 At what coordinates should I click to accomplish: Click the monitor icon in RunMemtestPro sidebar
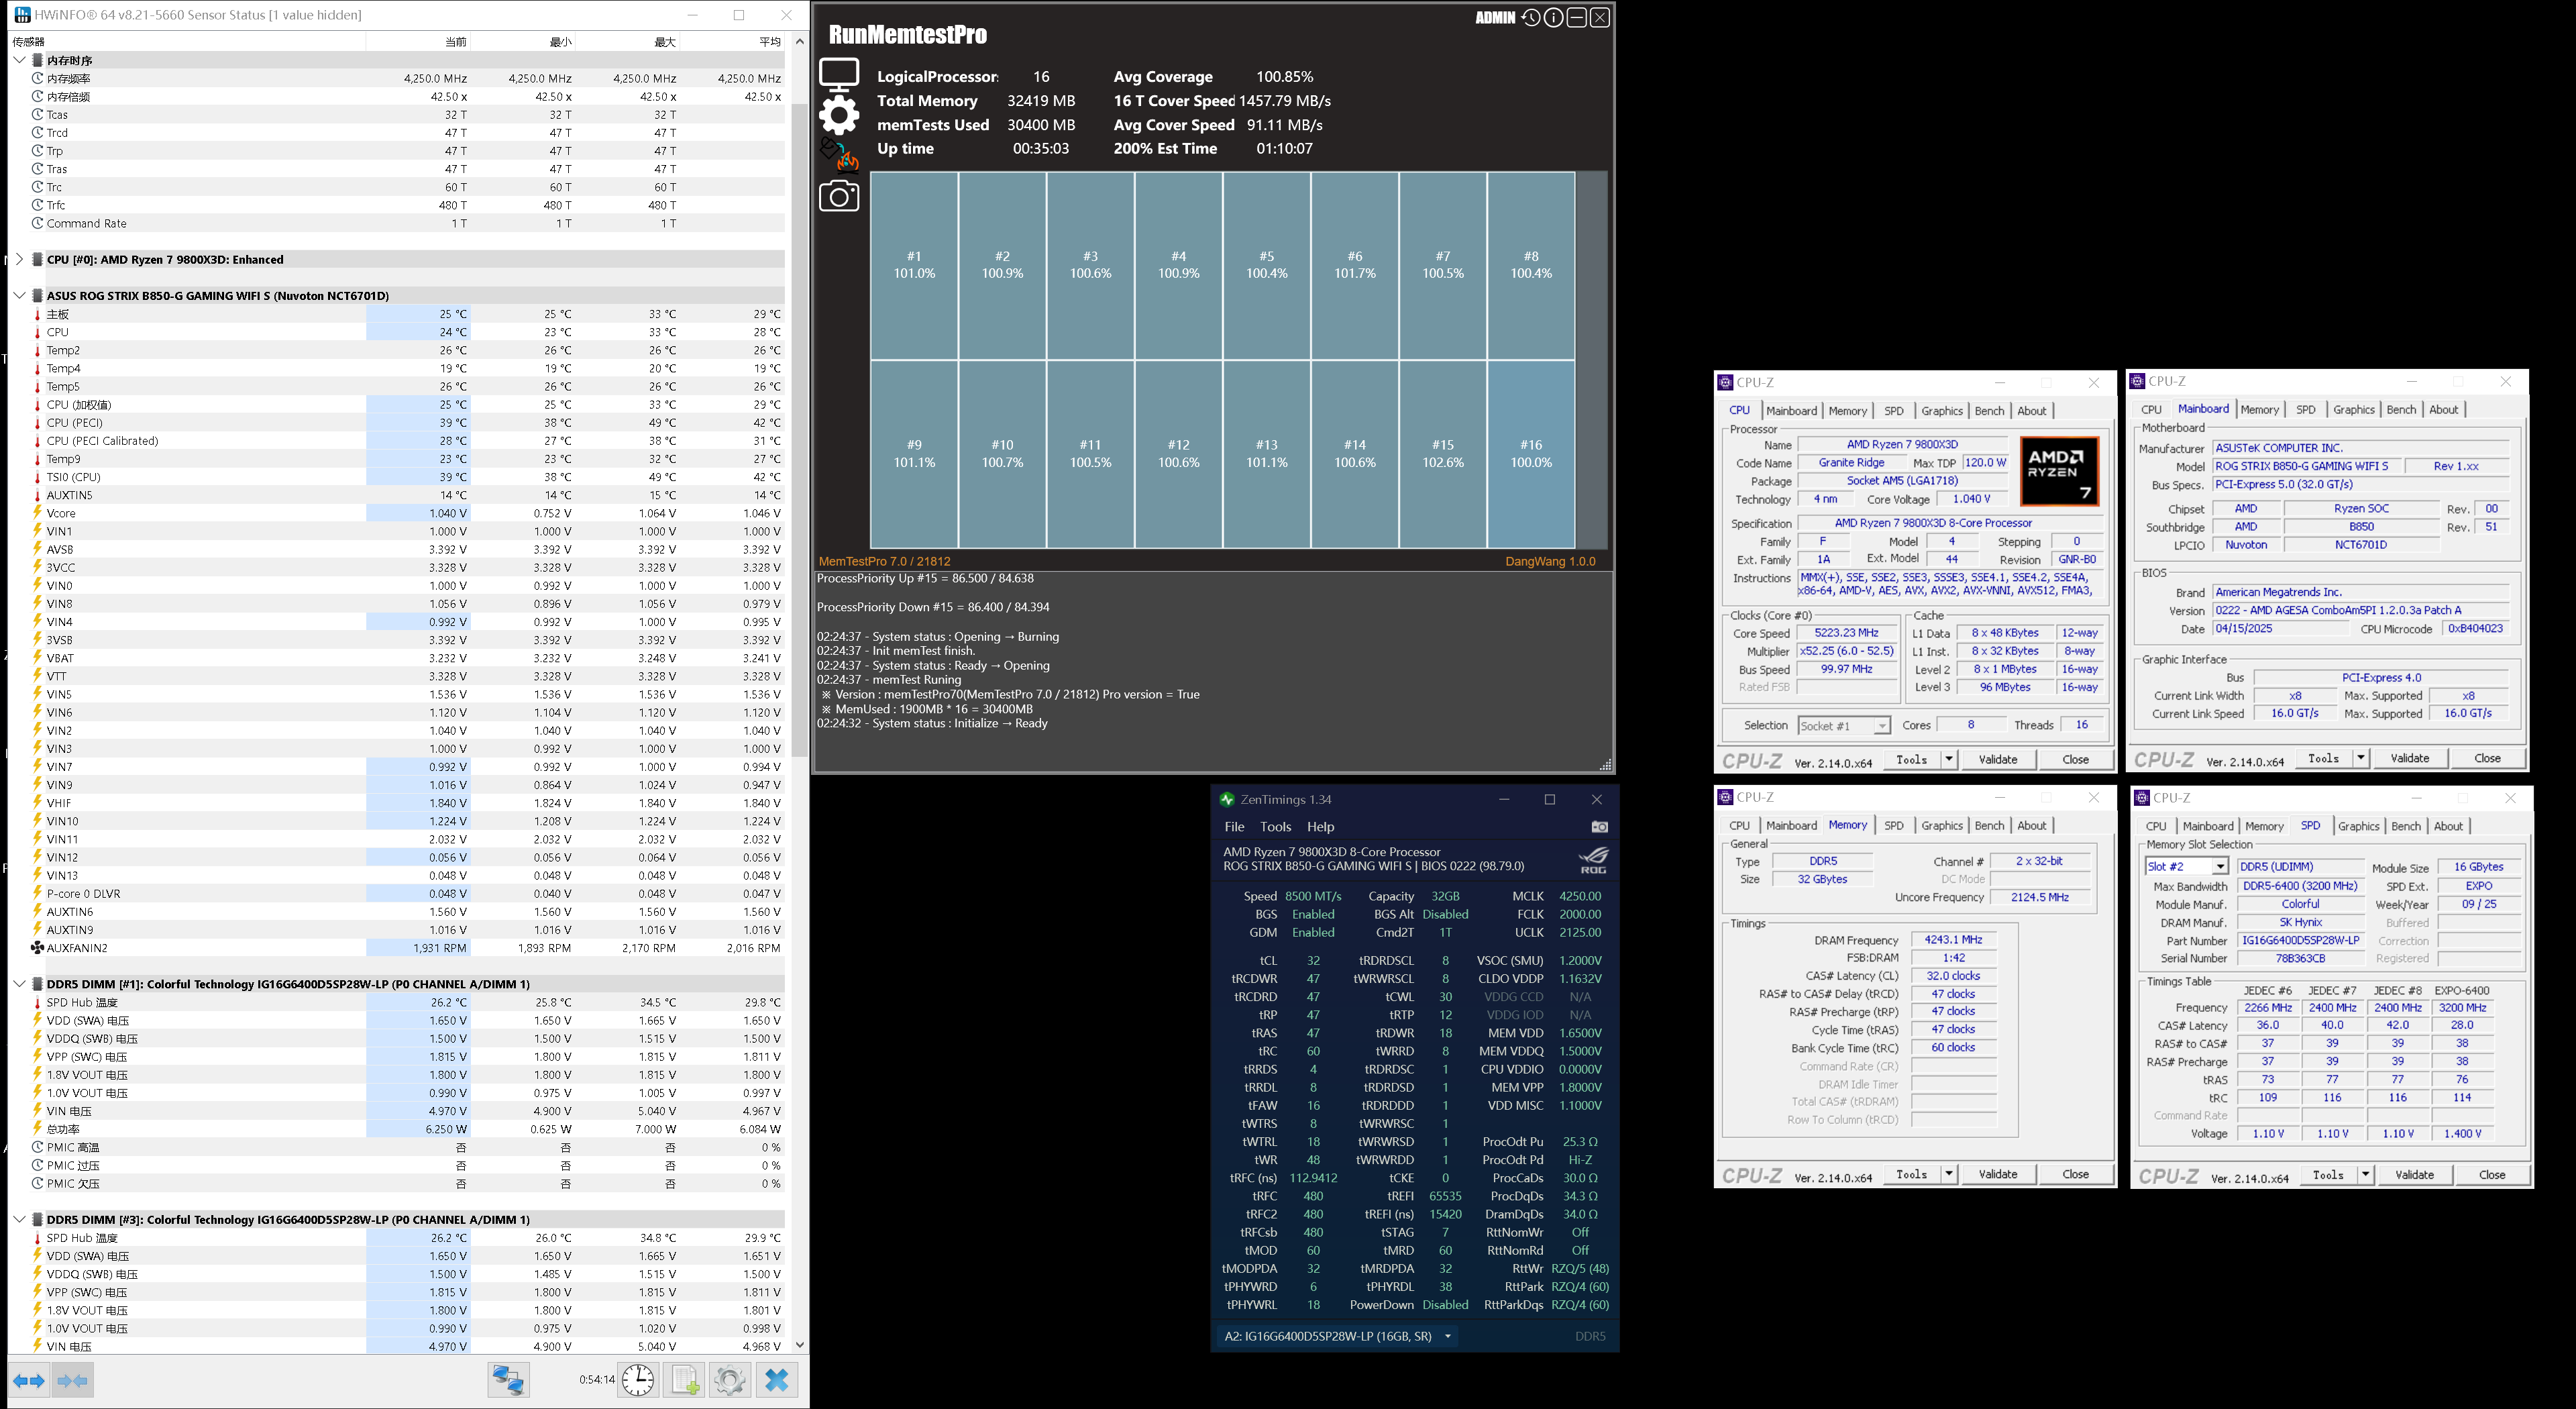pyautogui.click(x=838, y=75)
